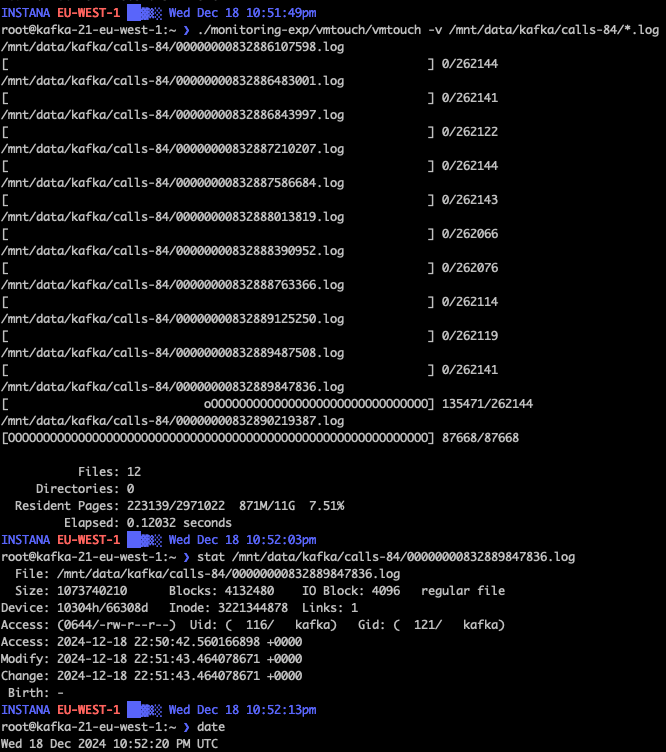Click the 0/262066 page count
666x752 pixels.
(x=471, y=234)
